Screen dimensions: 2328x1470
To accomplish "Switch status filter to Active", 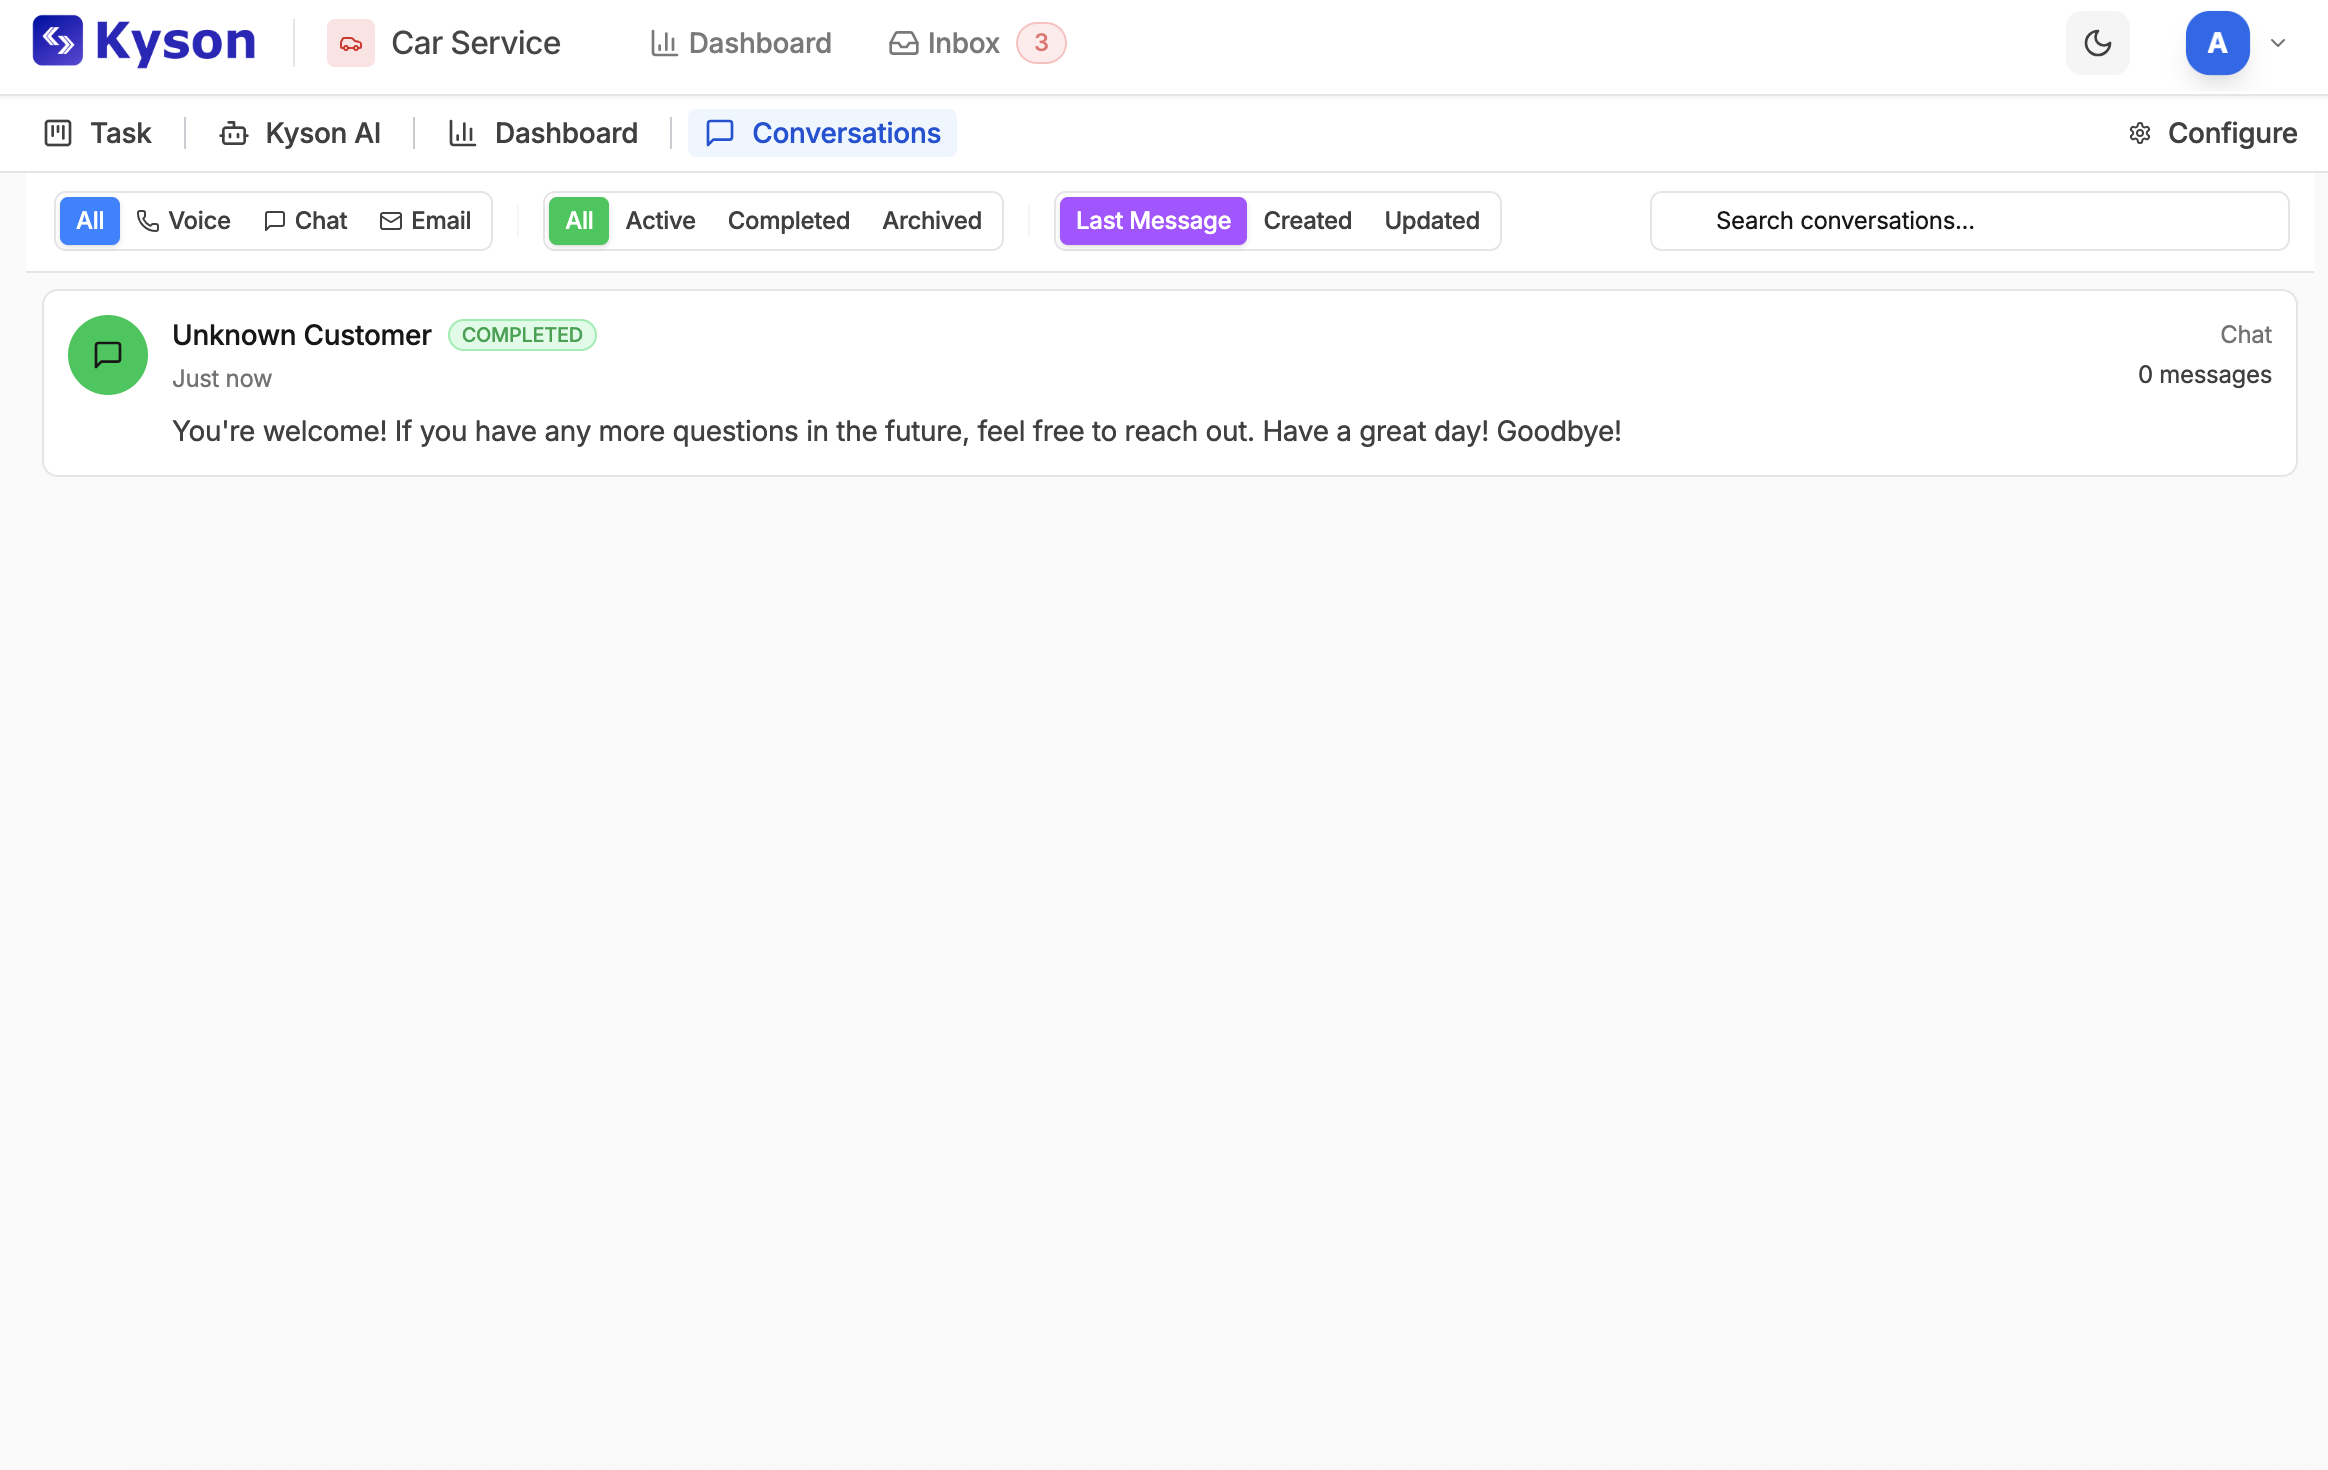I will [660, 220].
